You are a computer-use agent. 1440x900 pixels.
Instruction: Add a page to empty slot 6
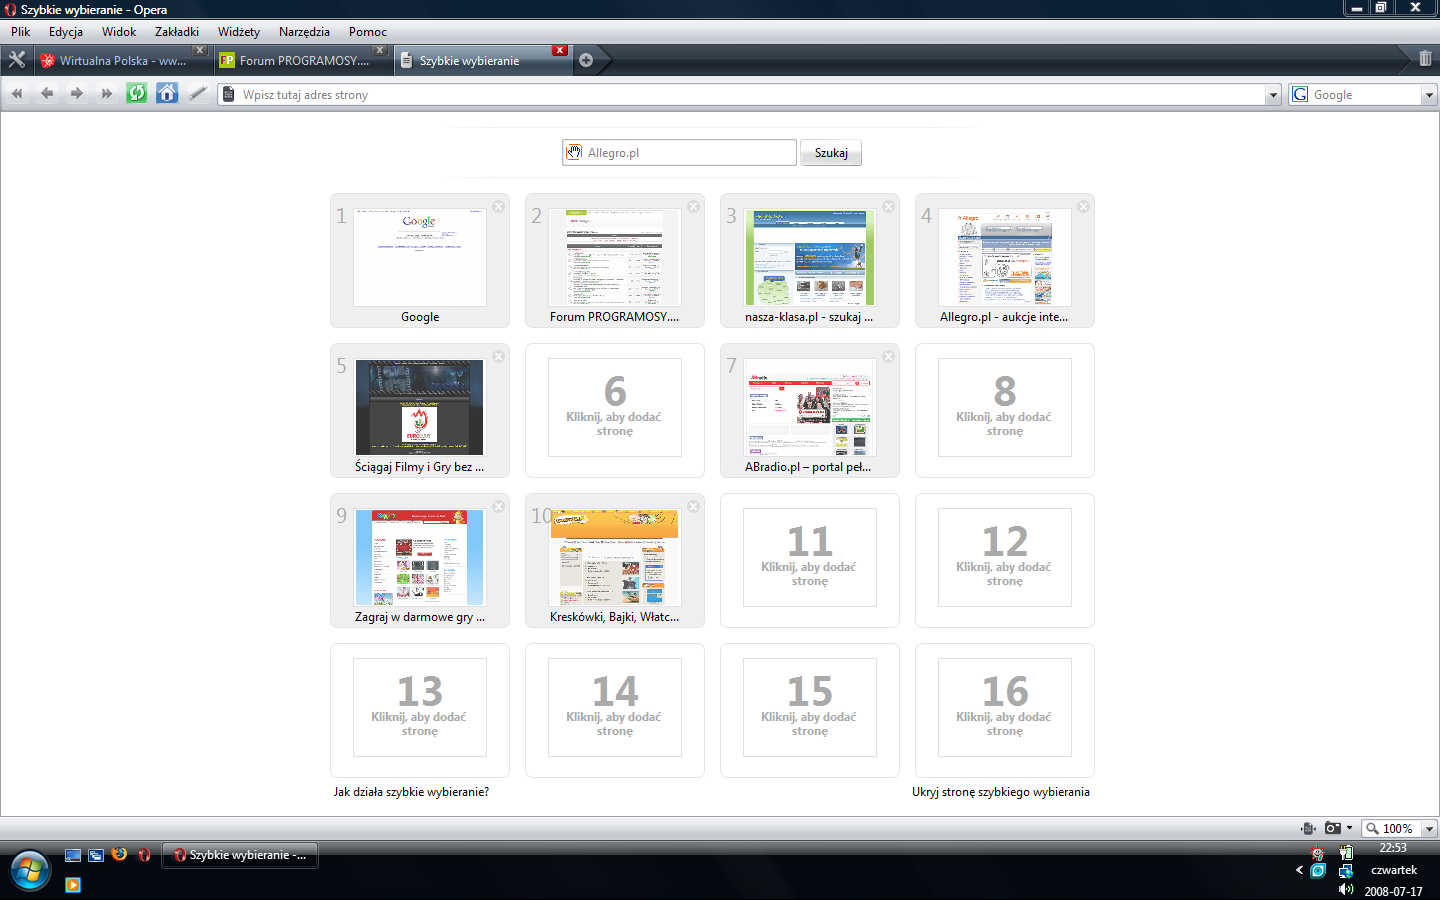(615, 408)
